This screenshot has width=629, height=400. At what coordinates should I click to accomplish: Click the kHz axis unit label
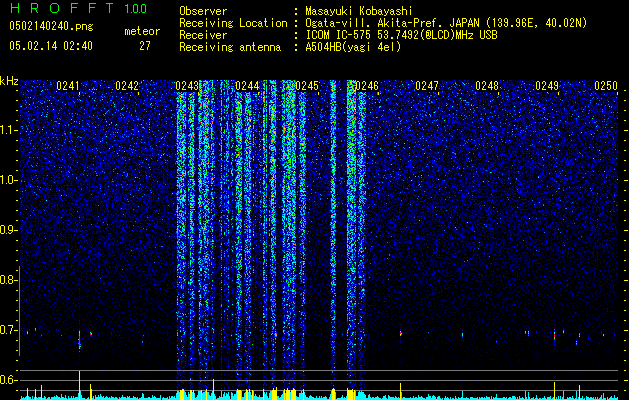coord(9,81)
